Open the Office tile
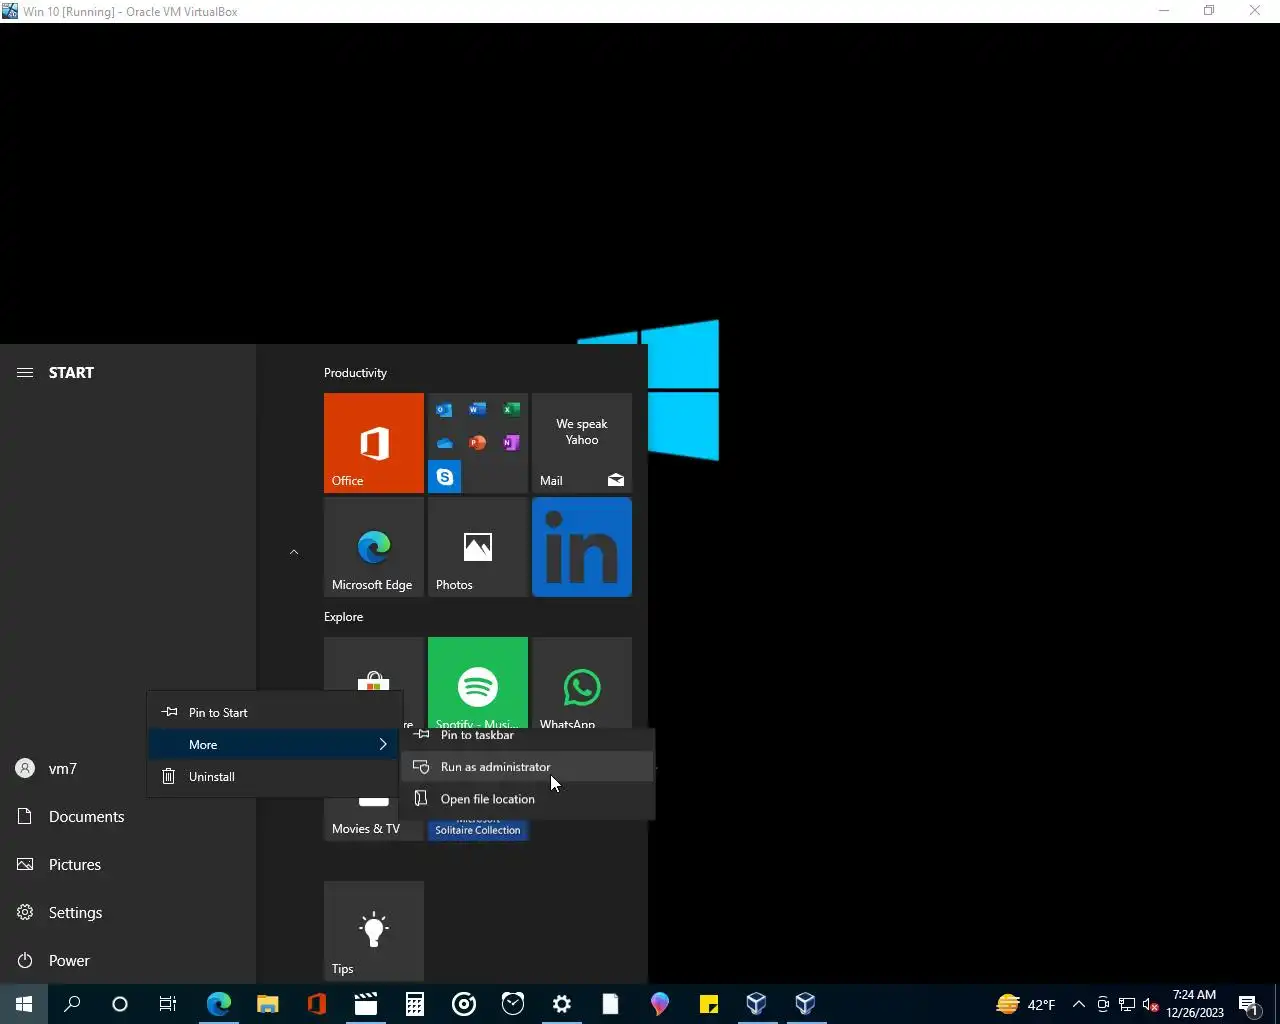 [374, 443]
